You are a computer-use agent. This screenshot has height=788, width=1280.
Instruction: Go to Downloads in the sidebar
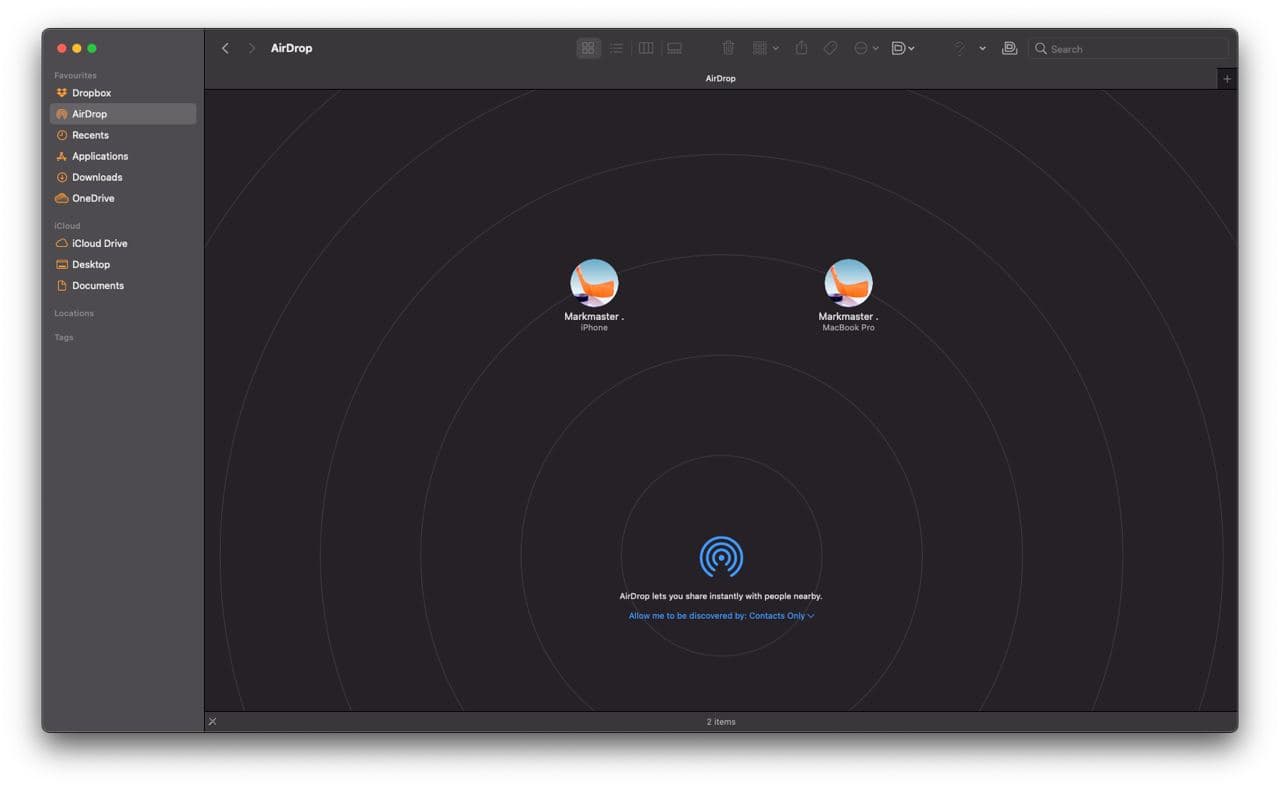click(122, 177)
